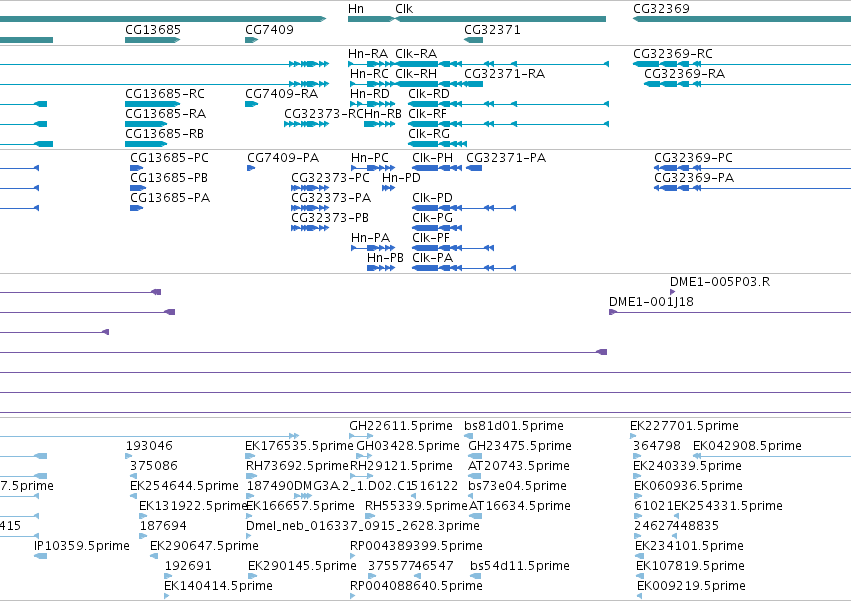Viewport: 851px width, 601px height.
Task: Click the Clk gene label
Action: click(404, 9)
